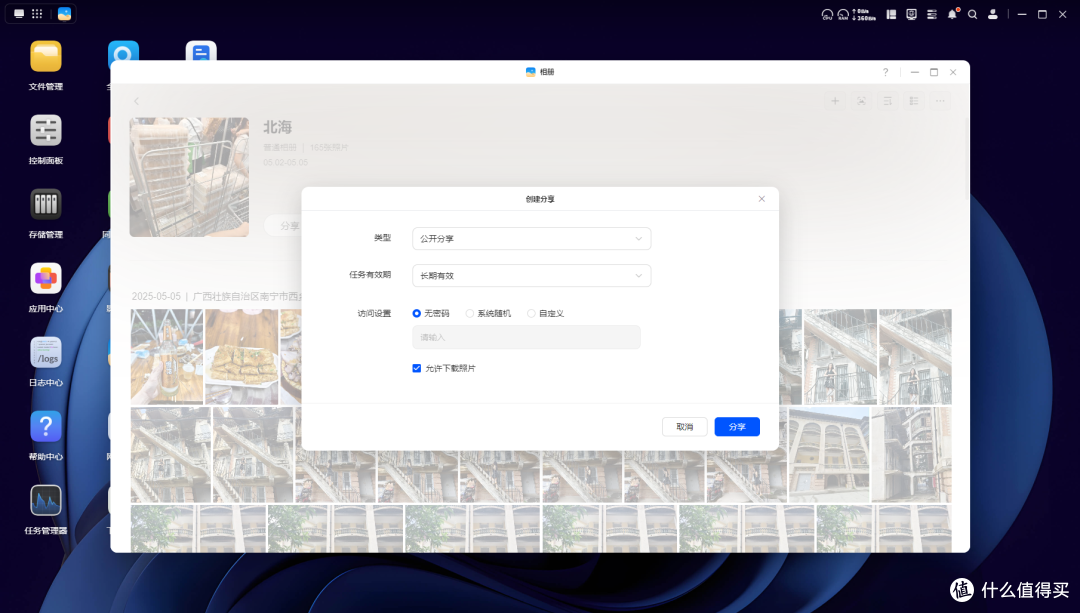Confirm with the blue 分享 button
The width and height of the screenshot is (1080, 613).
click(x=737, y=427)
